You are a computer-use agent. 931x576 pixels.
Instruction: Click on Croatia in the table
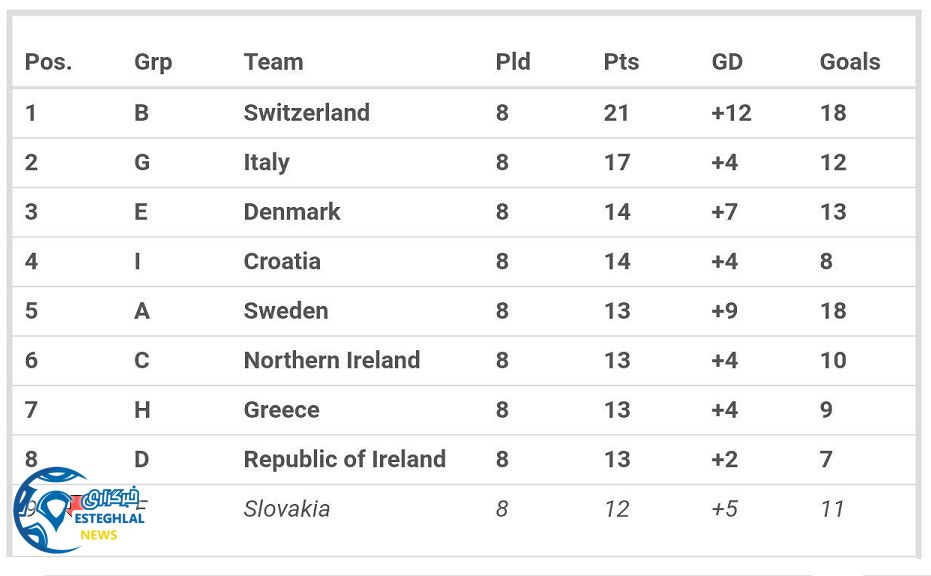[282, 261]
